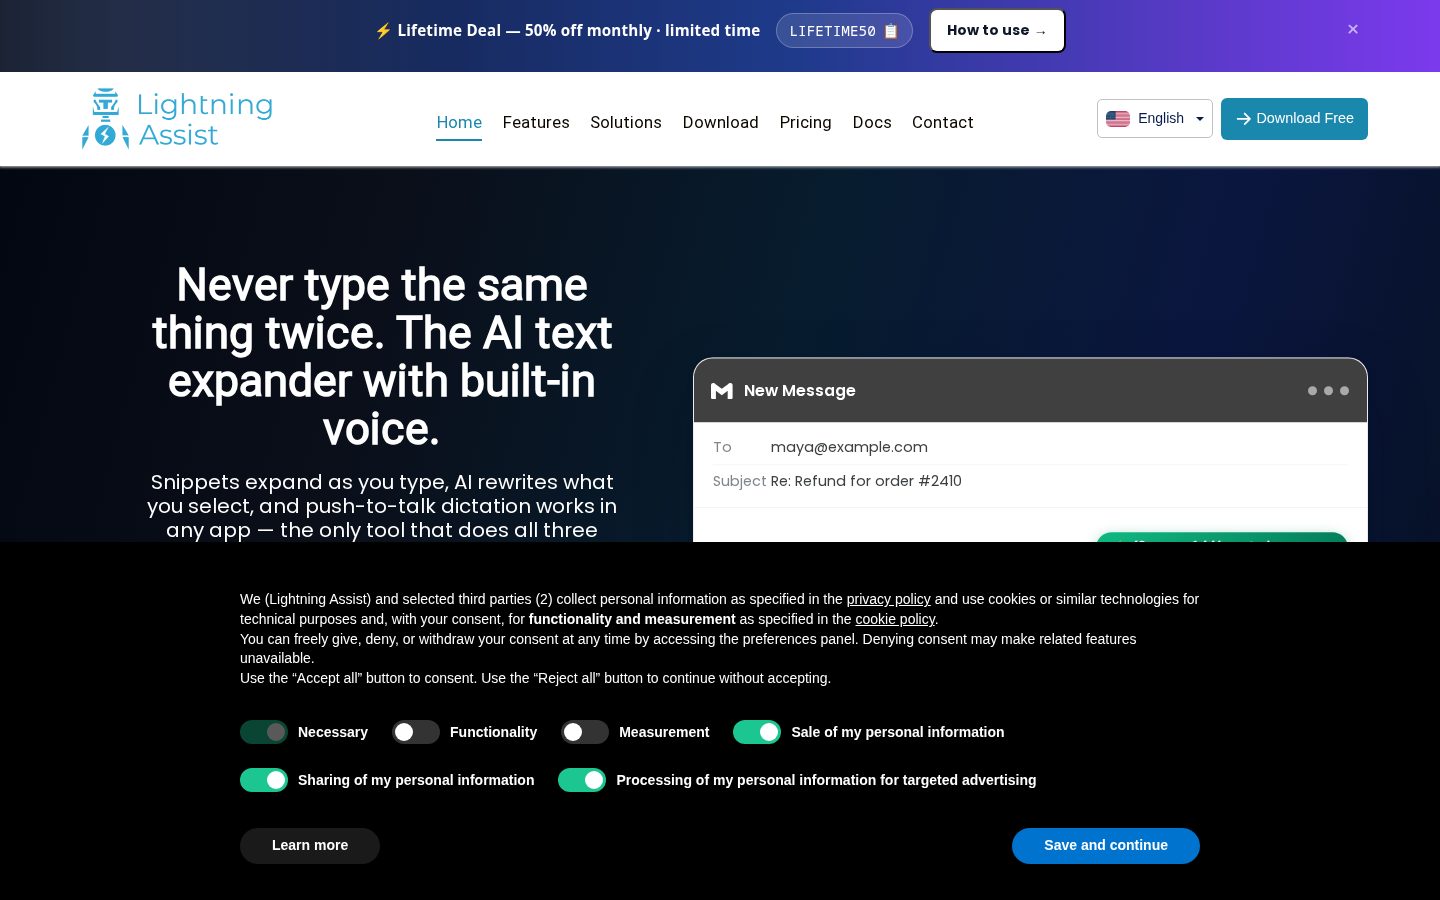Screen dimensions: 1440x900
Task: Open the cookie policy link
Action: [895, 619]
